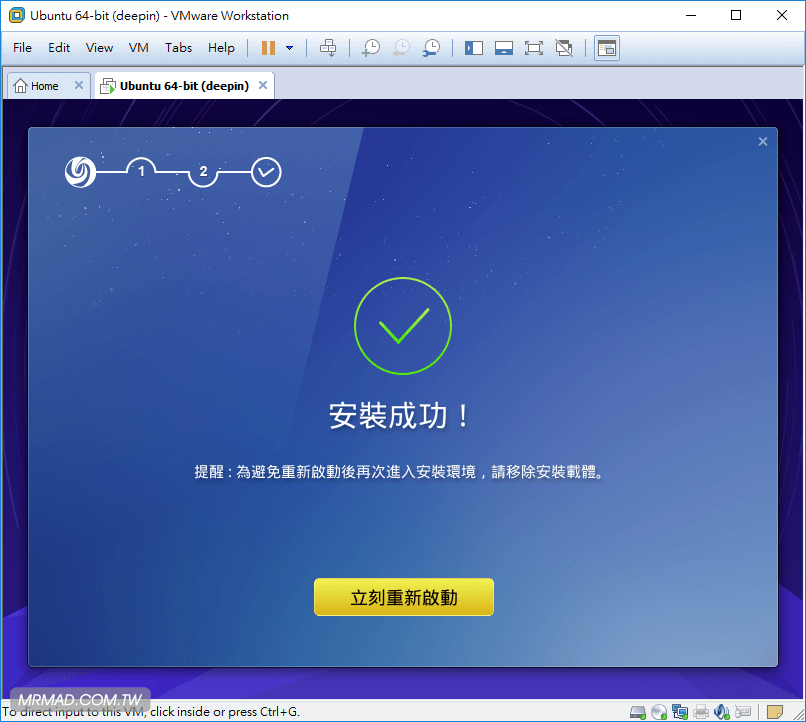This screenshot has width=806, height=722.
Task: Take a snapshot of the VM
Action: (x=371, y=48)
